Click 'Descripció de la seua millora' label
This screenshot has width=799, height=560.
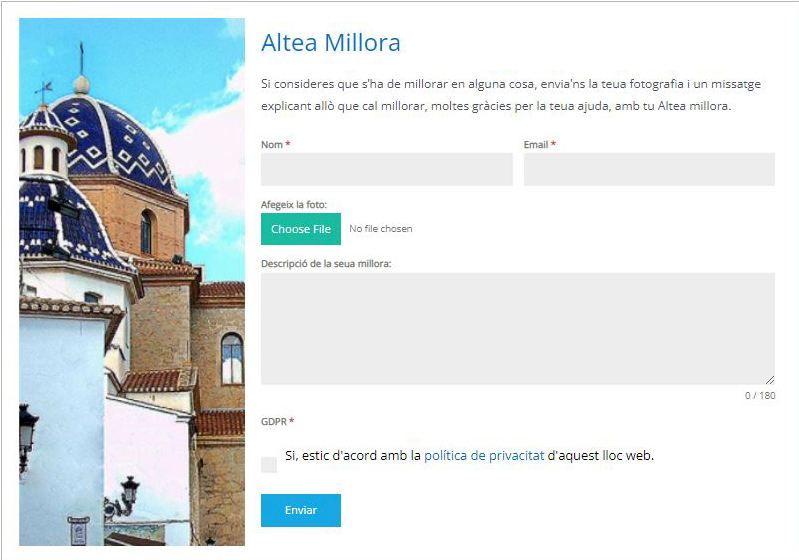[x=325, y=264]
